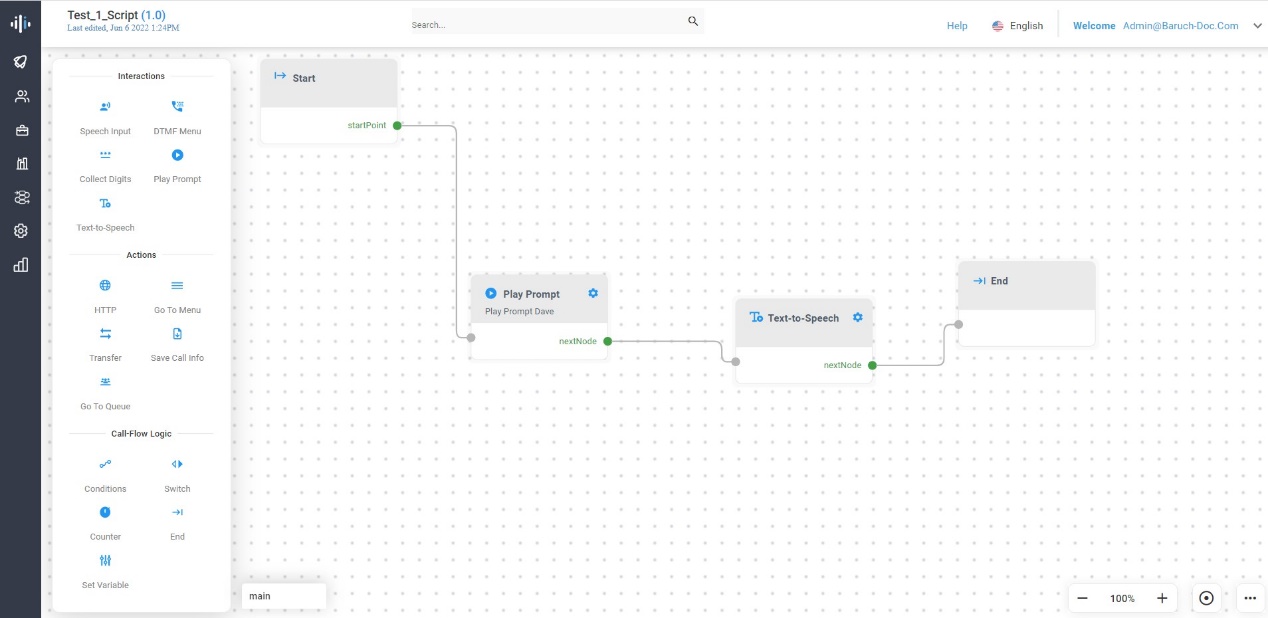Click the zoom out minus button
This screenshot has width=1268, height=618.
pyautogui.click(x=1083, y=598)
